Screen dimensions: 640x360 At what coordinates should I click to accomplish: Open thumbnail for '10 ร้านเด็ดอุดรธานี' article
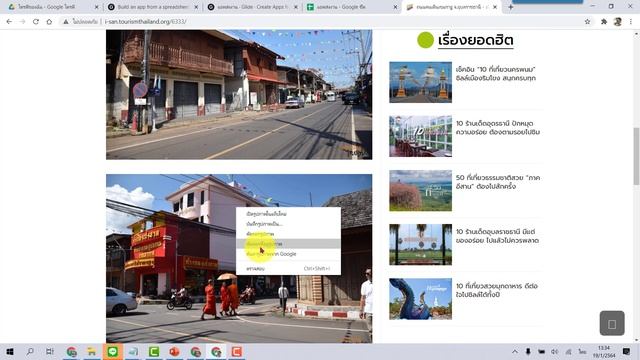pos(420,136)
